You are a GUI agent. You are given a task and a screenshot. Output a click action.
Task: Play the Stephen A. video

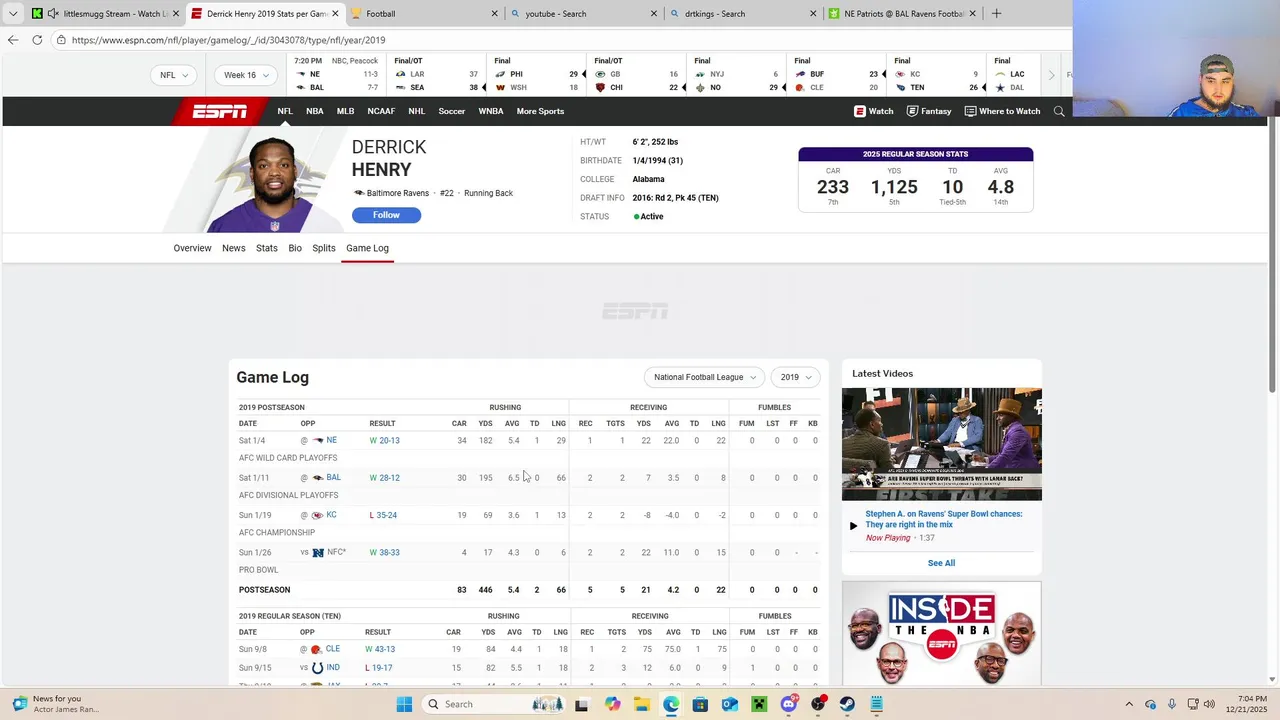853,525
